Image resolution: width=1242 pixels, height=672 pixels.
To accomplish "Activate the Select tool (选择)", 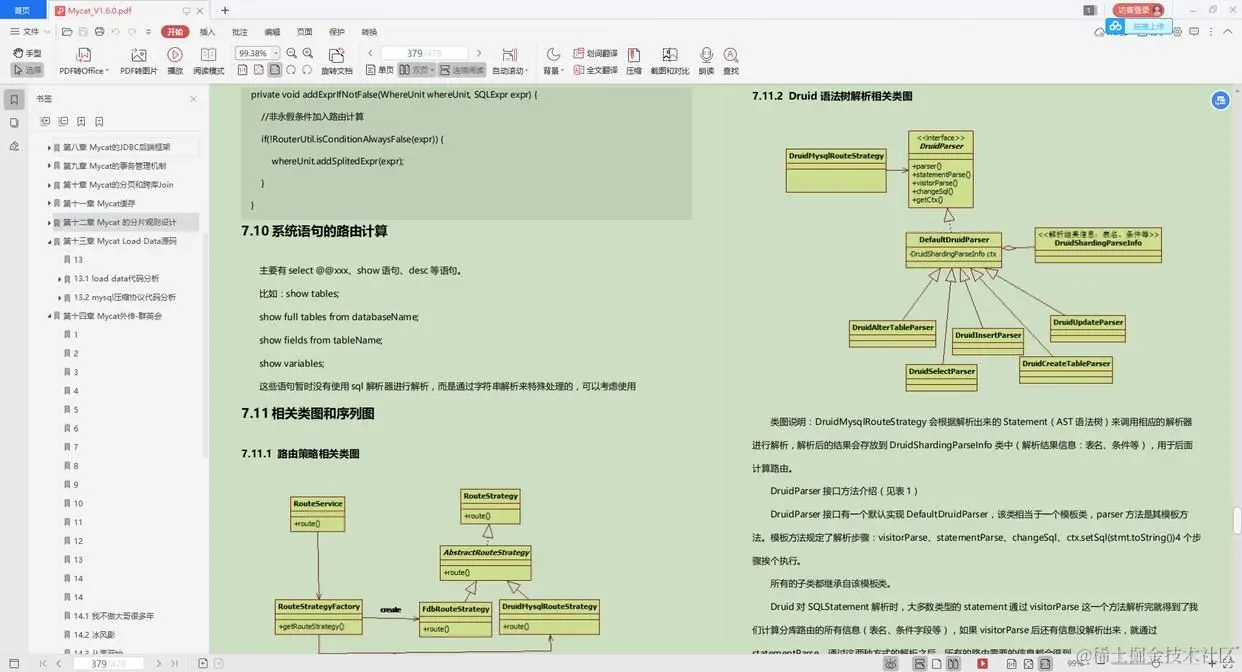I will pos(27,70).
